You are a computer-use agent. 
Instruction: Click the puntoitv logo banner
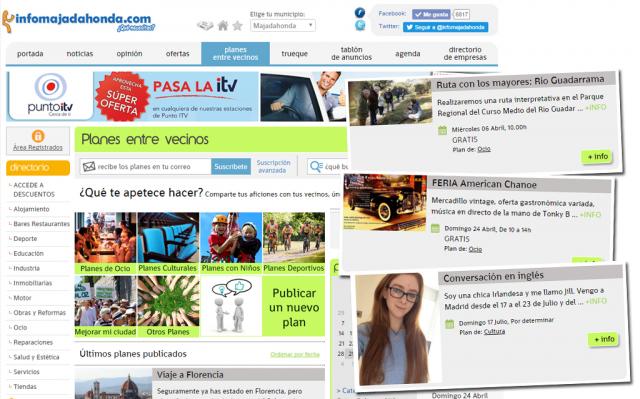(x=50, y=96)
